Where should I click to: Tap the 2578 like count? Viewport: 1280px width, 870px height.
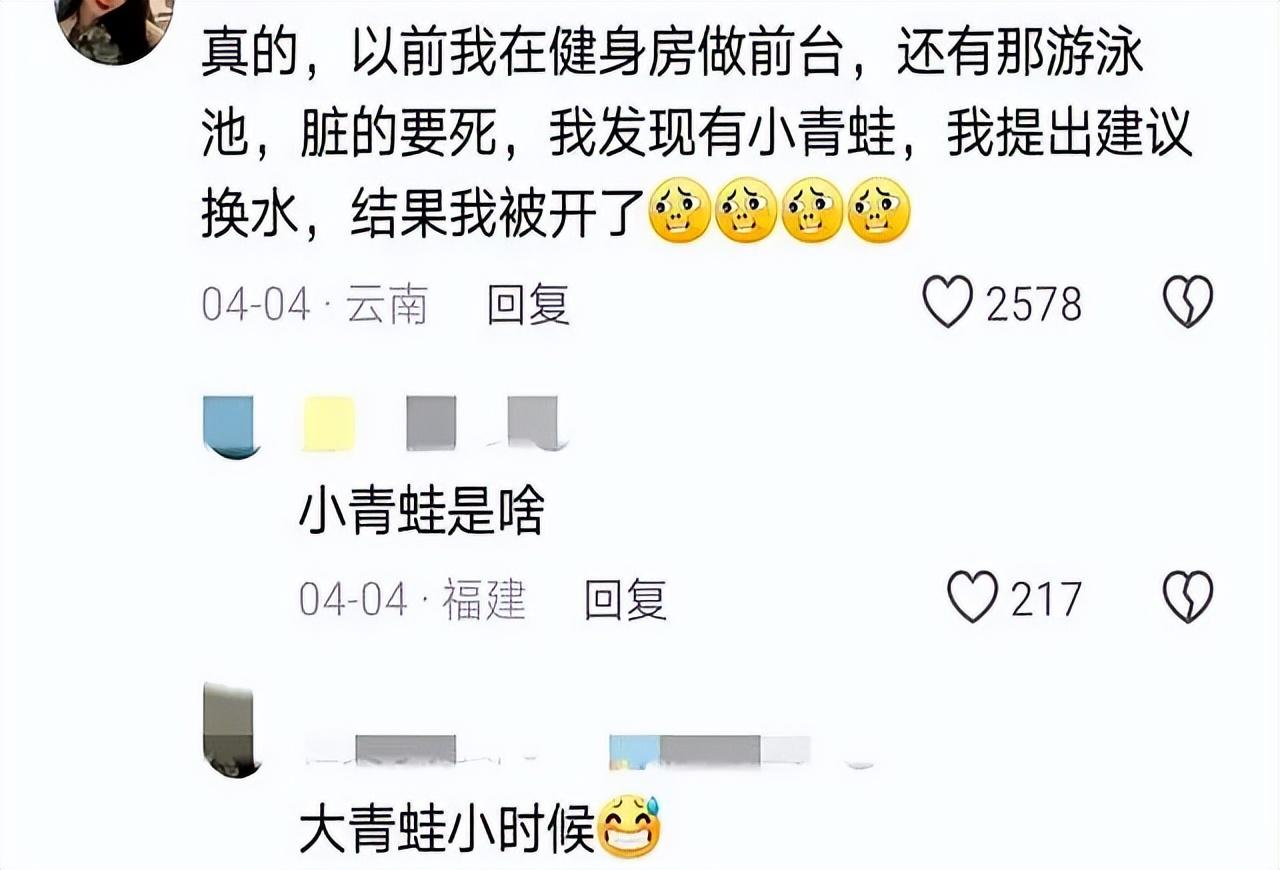click(1034, 304)
